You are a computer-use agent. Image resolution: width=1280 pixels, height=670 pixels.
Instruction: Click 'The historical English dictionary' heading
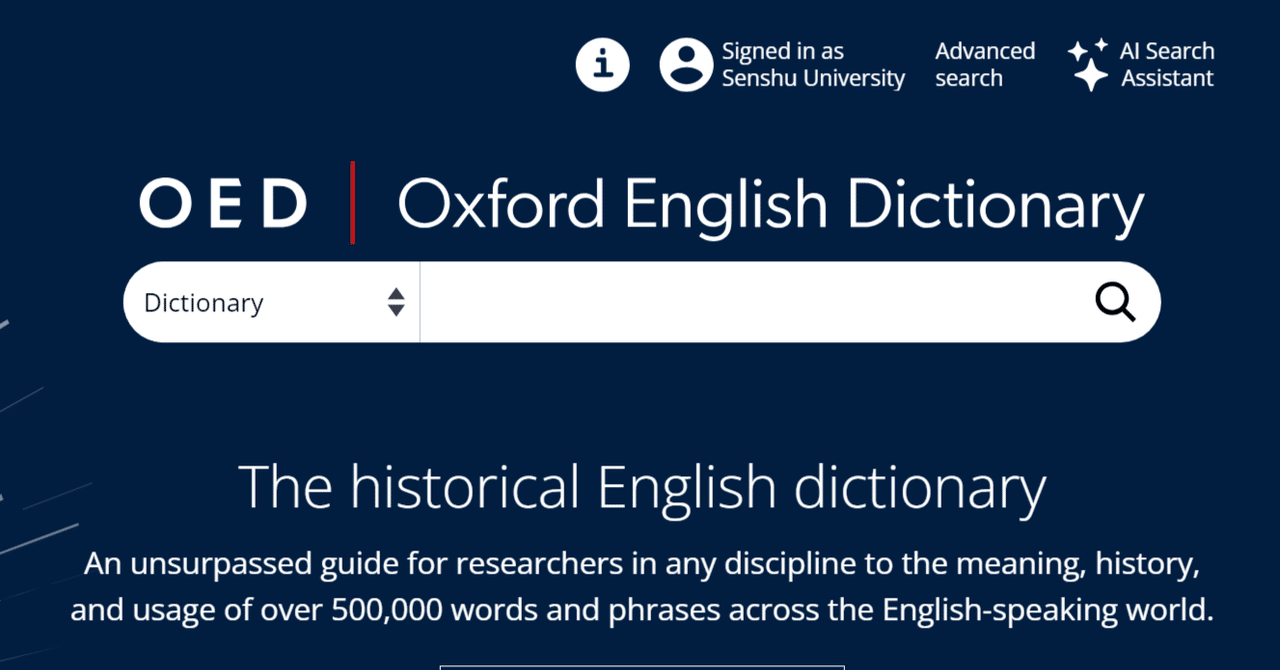[642, 487]
